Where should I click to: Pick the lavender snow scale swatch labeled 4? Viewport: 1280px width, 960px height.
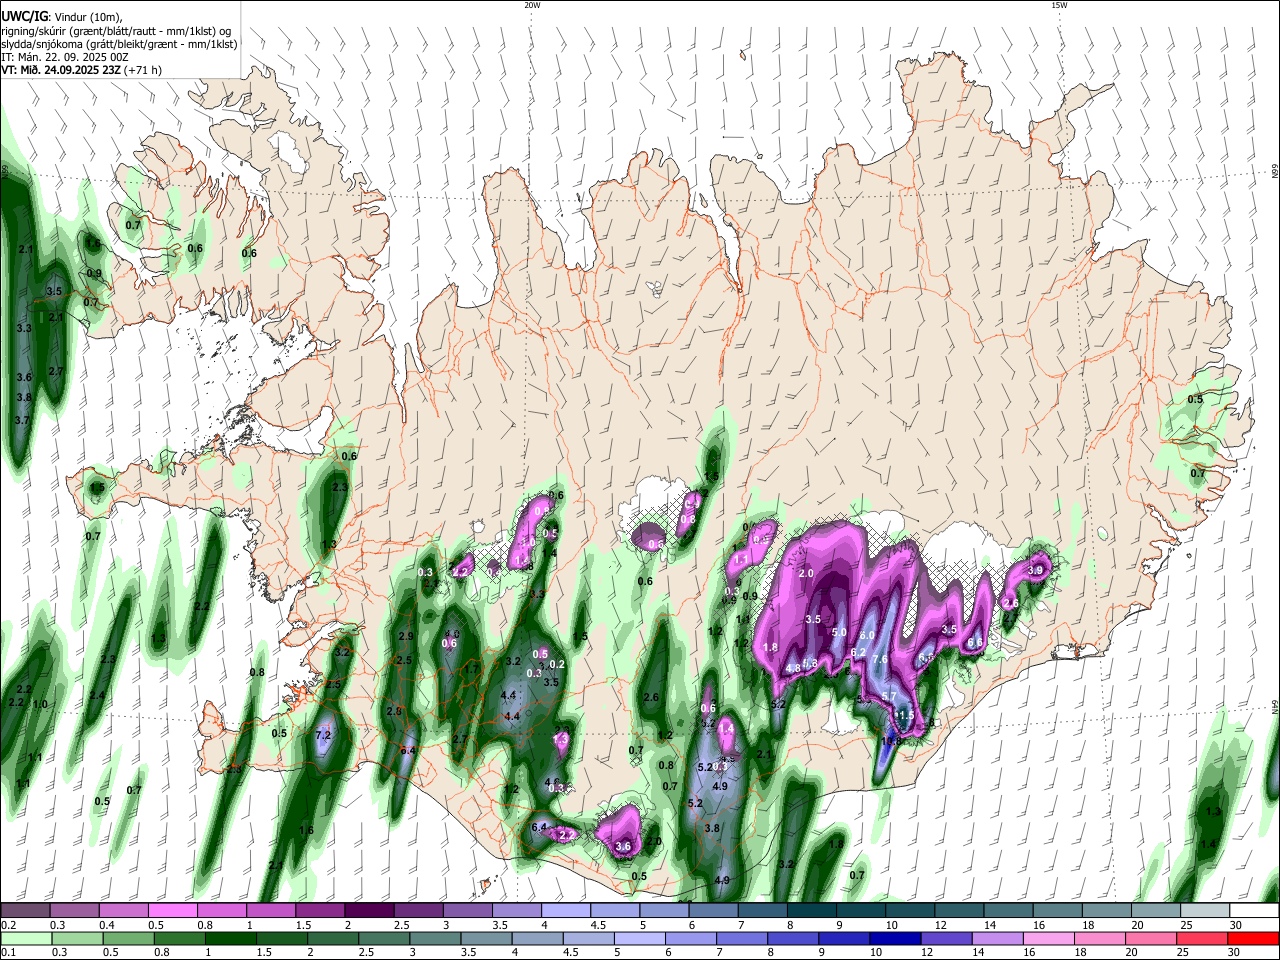coord(565,910)
